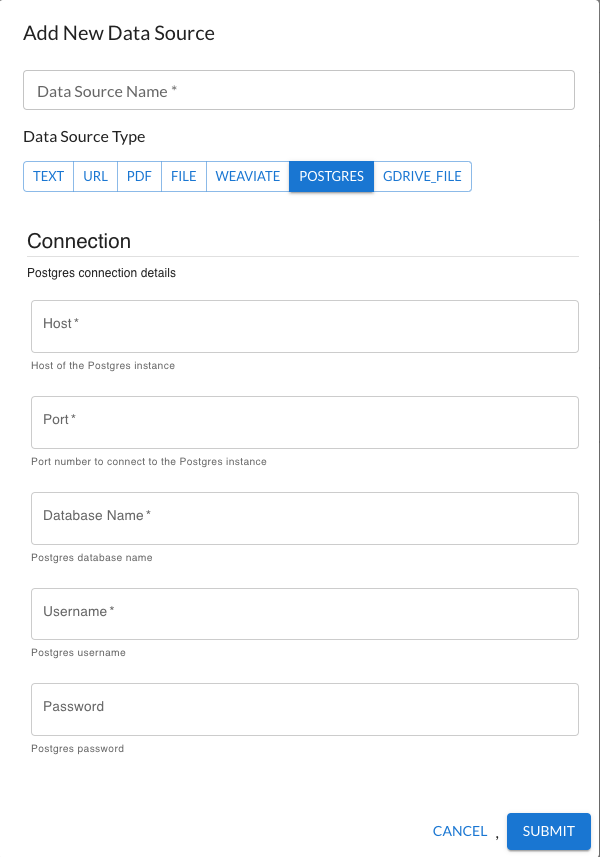The width and height of the screenshot is (600, 857).
Task: Select the POSTGRES data source type
Action: pos(331,176)
